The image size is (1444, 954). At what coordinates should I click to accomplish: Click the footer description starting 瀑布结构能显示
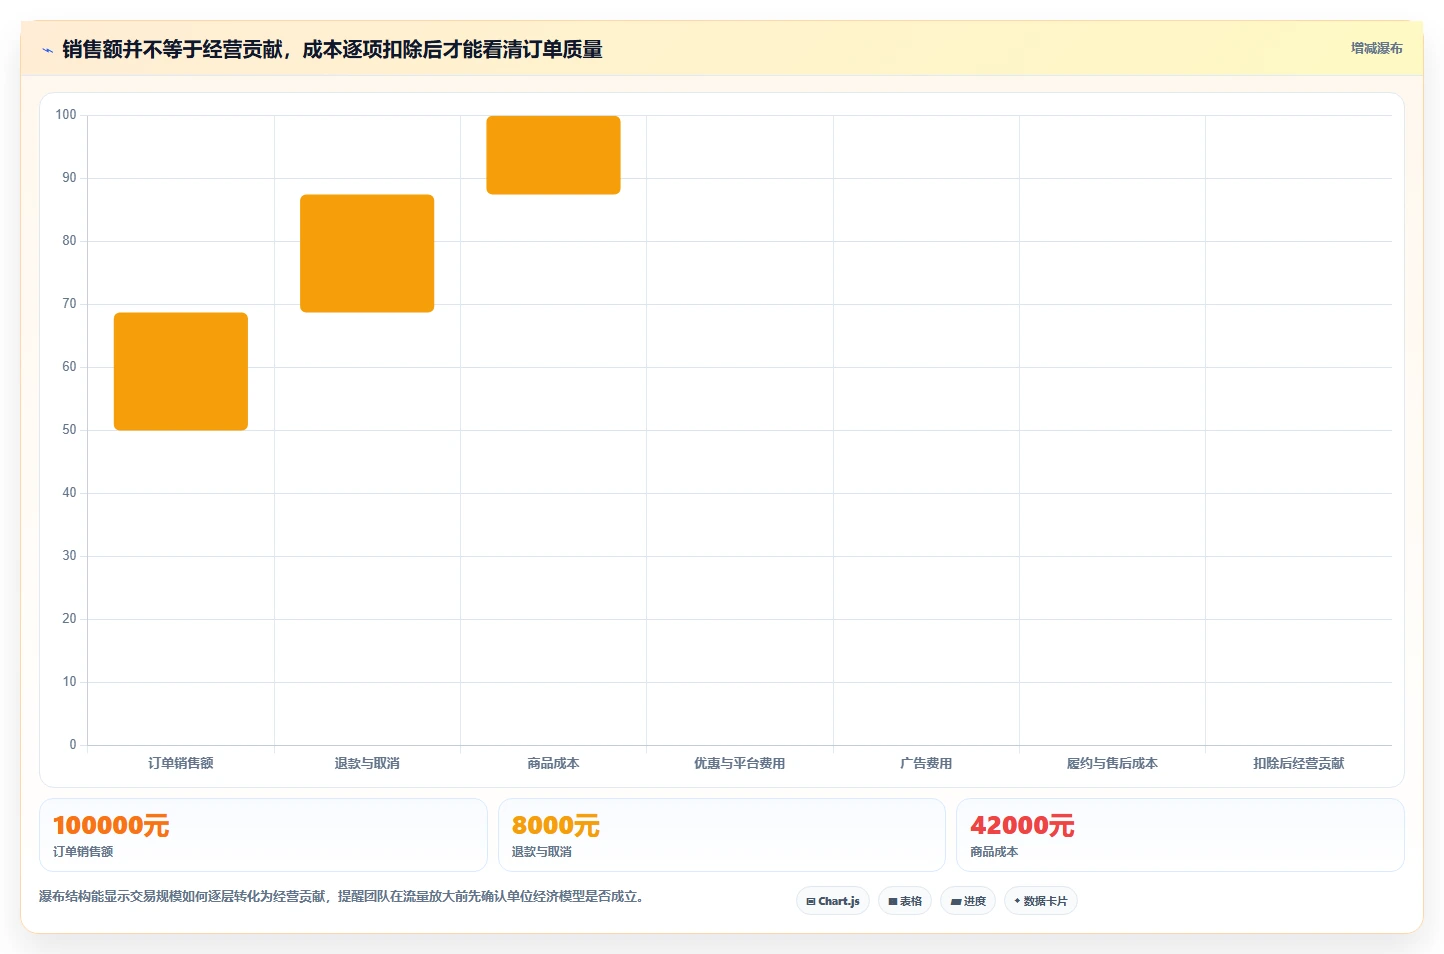point(343,896)
